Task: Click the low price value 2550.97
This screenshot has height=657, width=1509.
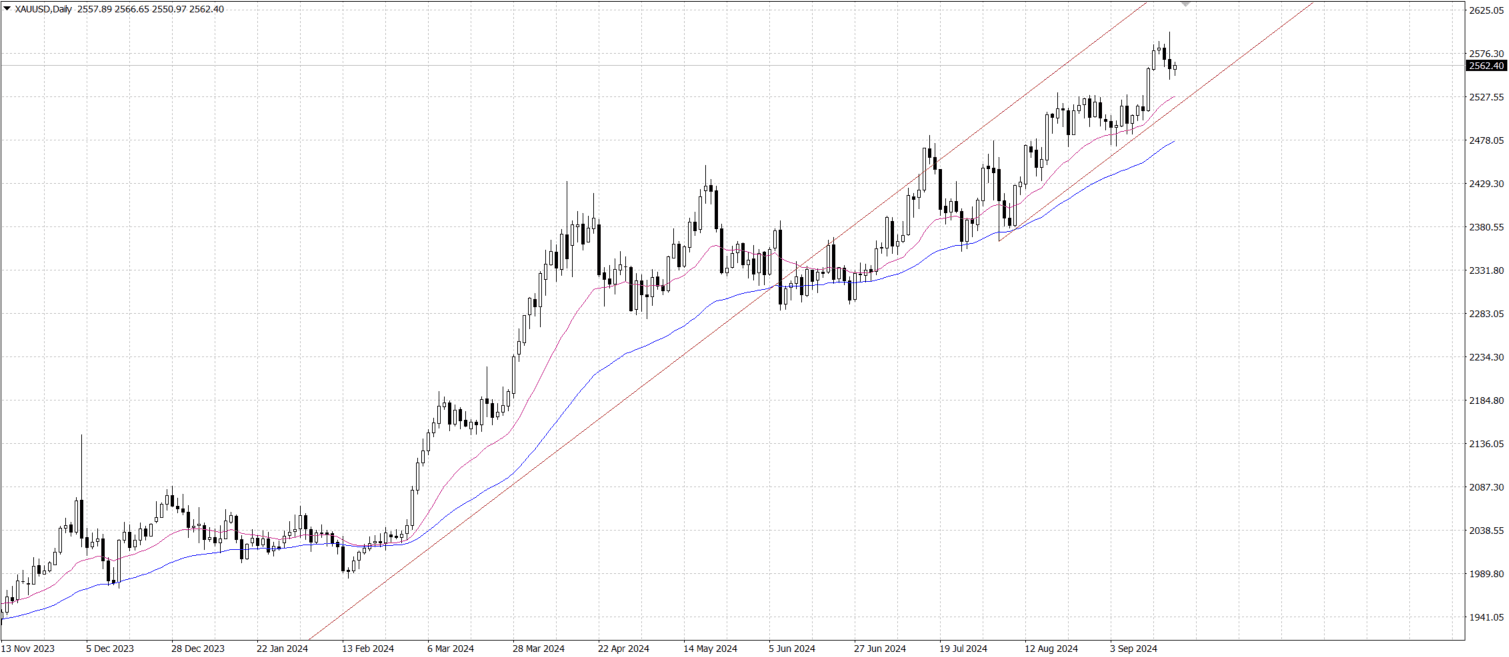Action: 171,8
